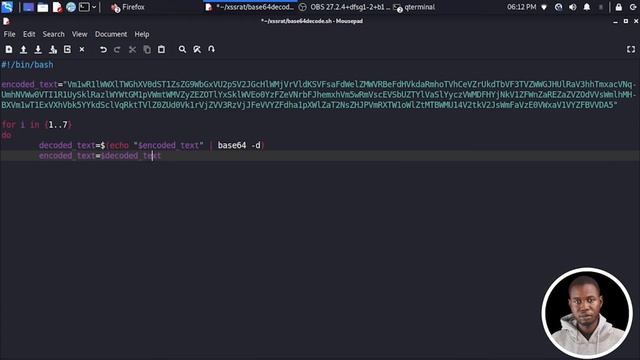Close the document with toolbar X icon
The width and height of the screenshot is (640, 360).
click(x=82, y=49)
